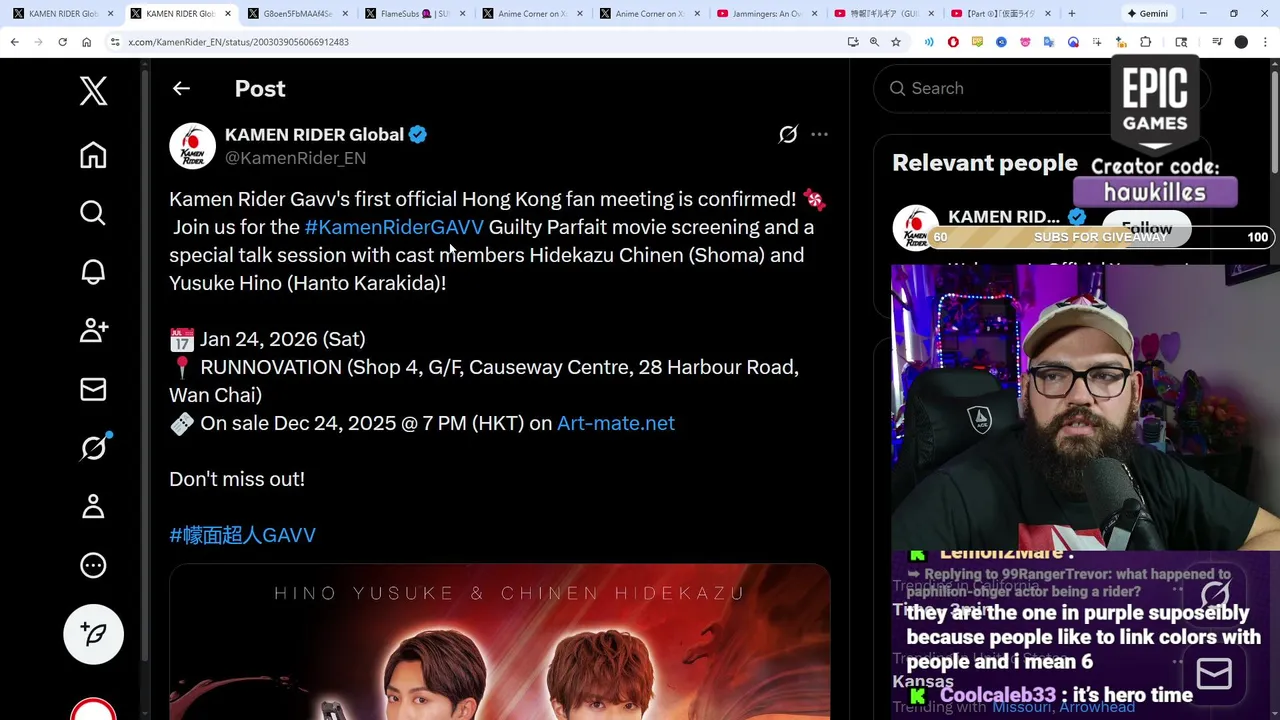Switch to the Jammingers YouTube tab

click(766, 14)
